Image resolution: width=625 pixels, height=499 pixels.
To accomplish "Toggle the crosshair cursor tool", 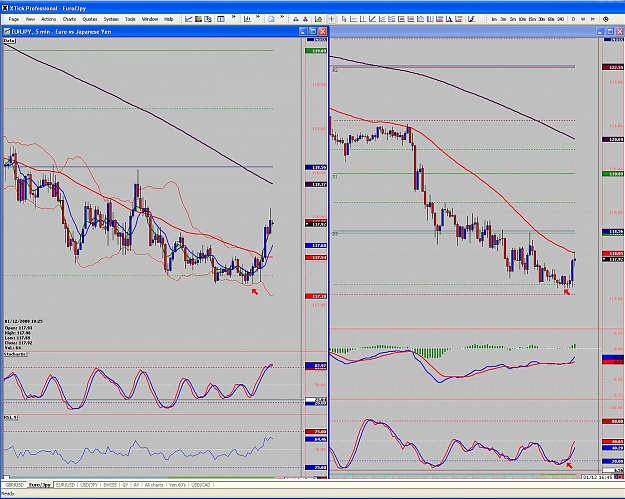I will point(331,19).
